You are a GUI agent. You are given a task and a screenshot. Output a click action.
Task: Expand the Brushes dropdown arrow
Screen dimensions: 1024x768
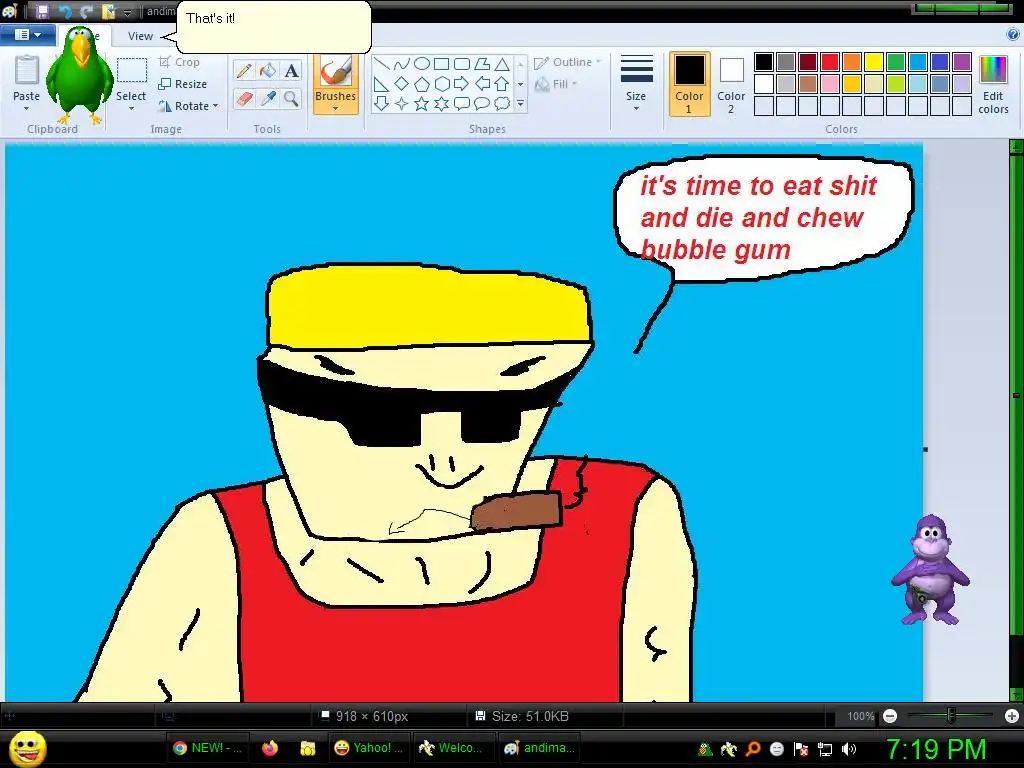coord(336,108)
